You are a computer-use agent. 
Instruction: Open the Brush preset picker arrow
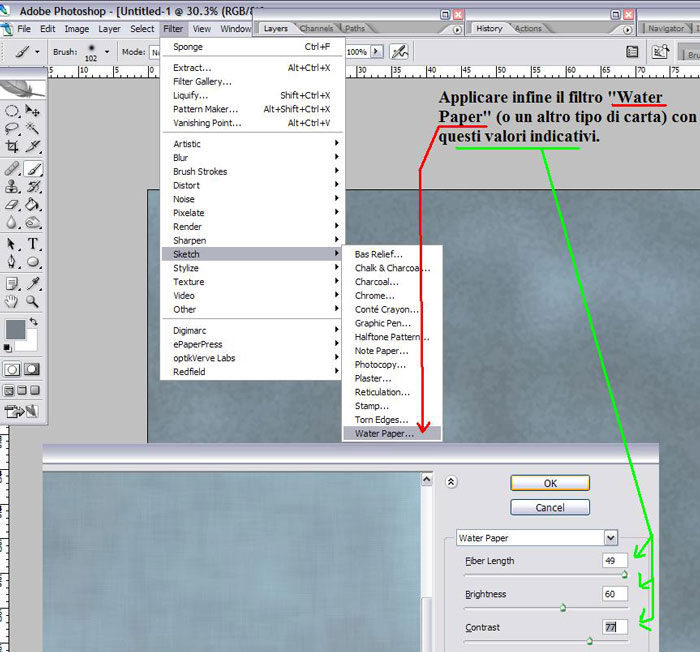click(107, 52)
